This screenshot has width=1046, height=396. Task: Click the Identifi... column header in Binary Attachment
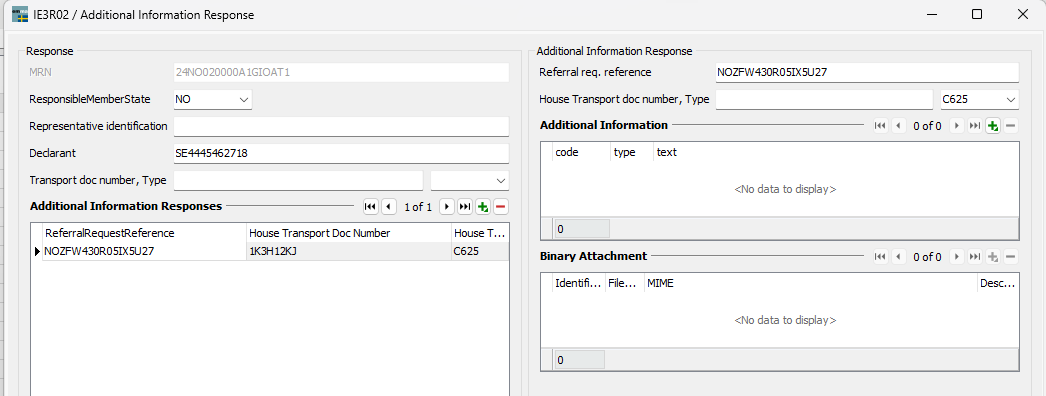tap(578, 283)
